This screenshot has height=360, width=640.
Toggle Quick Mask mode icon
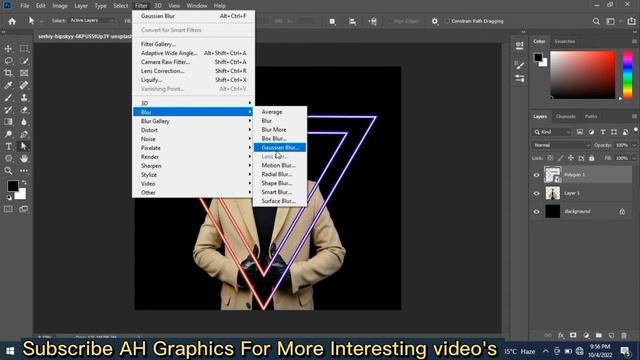coord(8,209)
